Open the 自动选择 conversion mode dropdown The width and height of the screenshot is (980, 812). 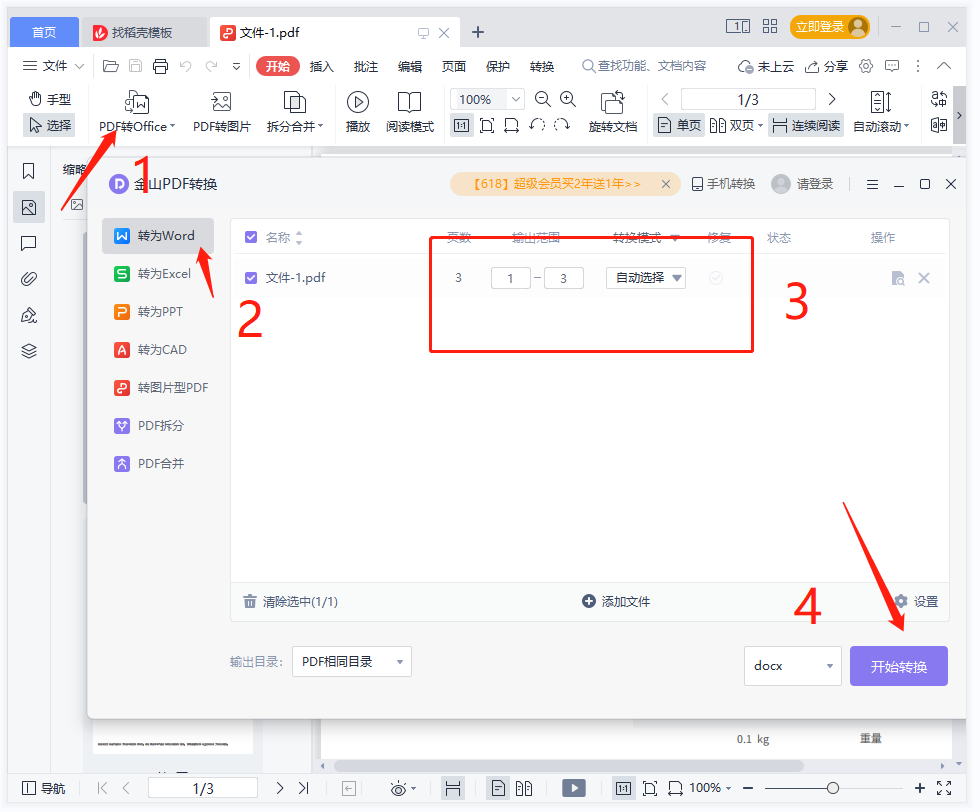click(x=646, y=278)
